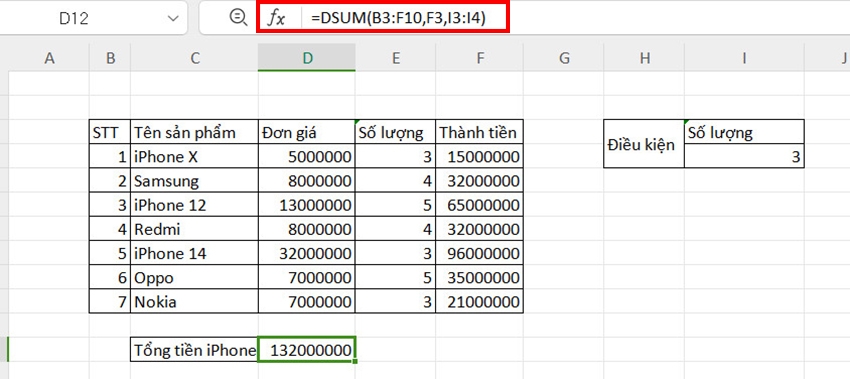Click the STT cell numbered 7
The height and width of the screenshot is (379, 850).
pos(110,301)
